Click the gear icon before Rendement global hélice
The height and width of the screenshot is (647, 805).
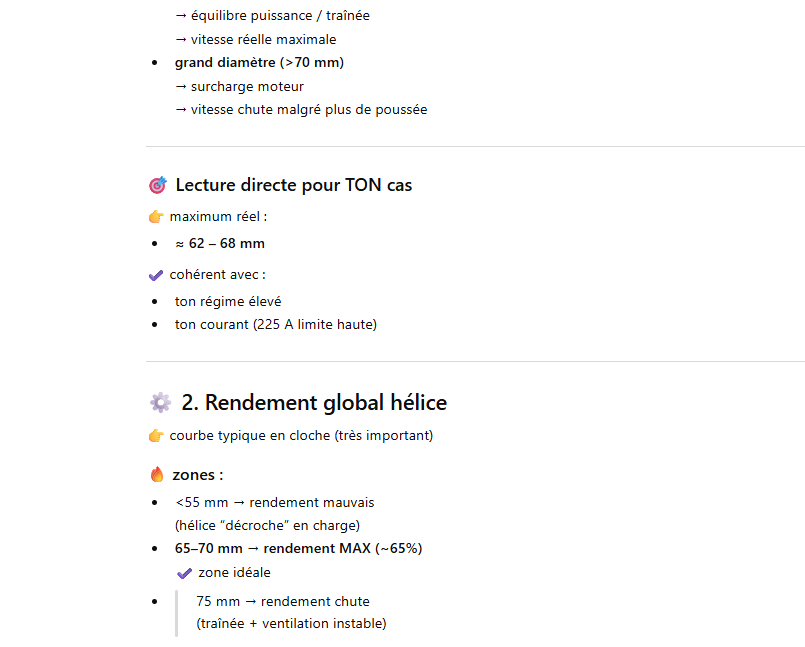coord(160,403)
